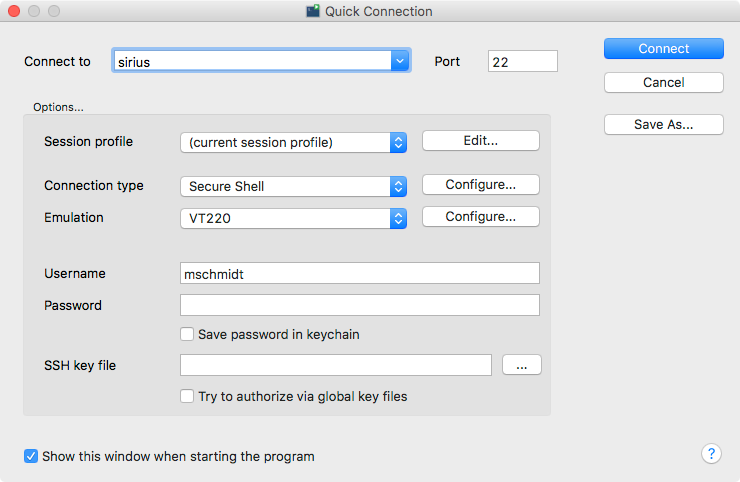
Task: Open help with the question mark icon
Action: [711, 454]
